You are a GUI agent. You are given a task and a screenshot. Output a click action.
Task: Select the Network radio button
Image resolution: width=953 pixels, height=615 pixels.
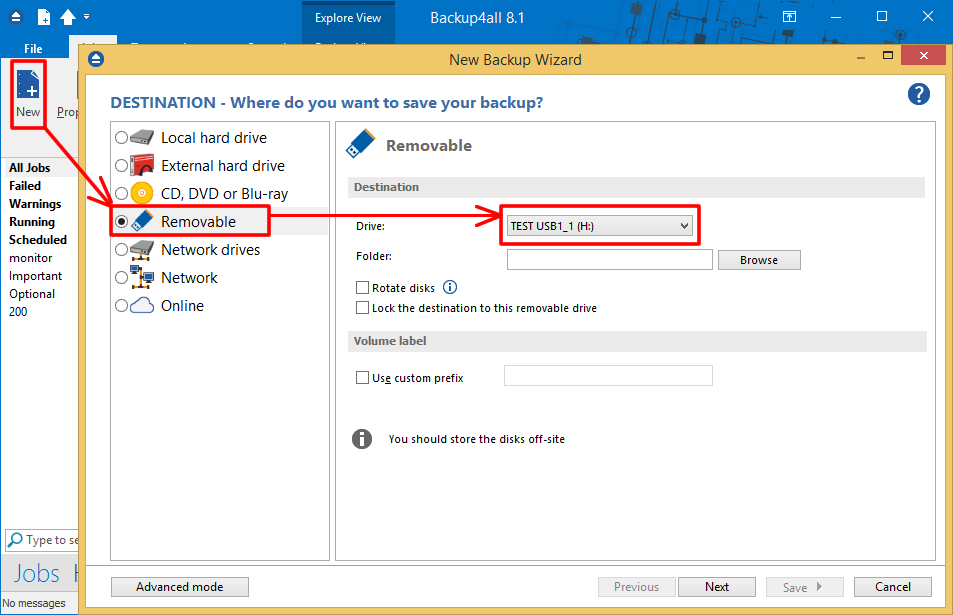pyautogui.click(x=122, y=278)
